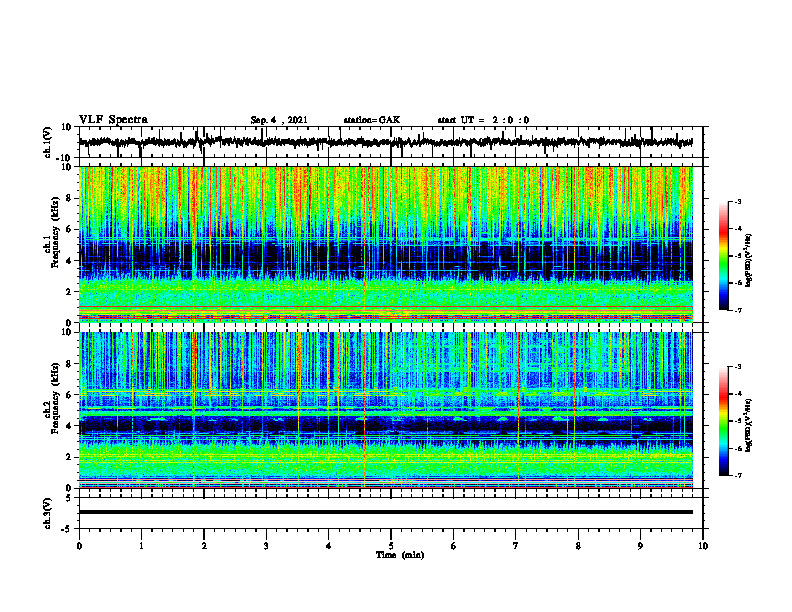This screenshot has width=792, height=612.
Task: Select the "start UT = 2:0:0" label
Action: [483, 120]
